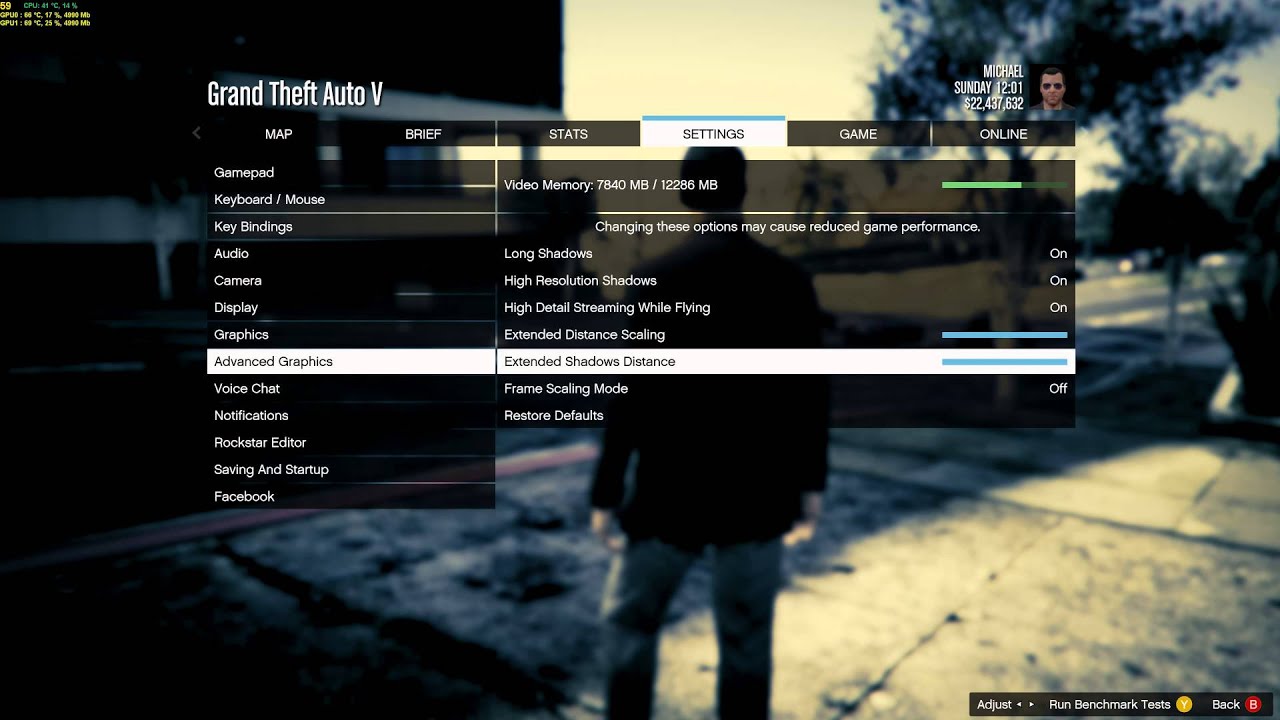Toggle High Detail Streaming While Flying
The width and height of the screenshot is (1280, 720).
[x=786, y=308]
